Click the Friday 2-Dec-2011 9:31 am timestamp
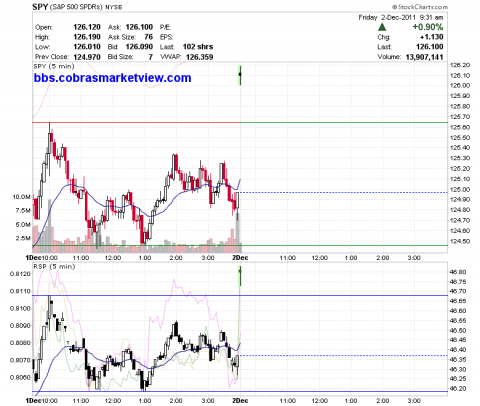The width and height of the screenshot is (480, 406). tap(401, 17)
